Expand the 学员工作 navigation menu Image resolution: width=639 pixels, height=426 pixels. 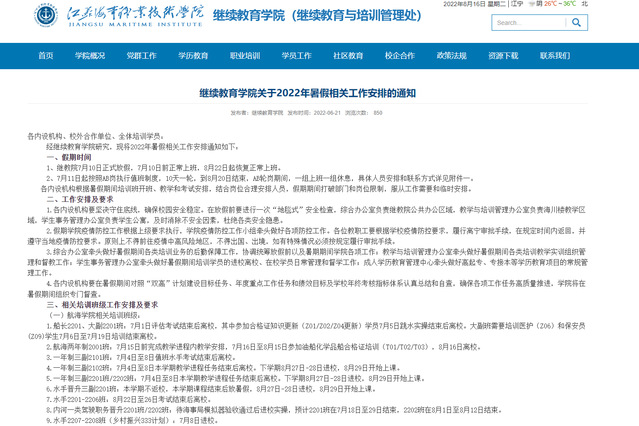(297, 56)
